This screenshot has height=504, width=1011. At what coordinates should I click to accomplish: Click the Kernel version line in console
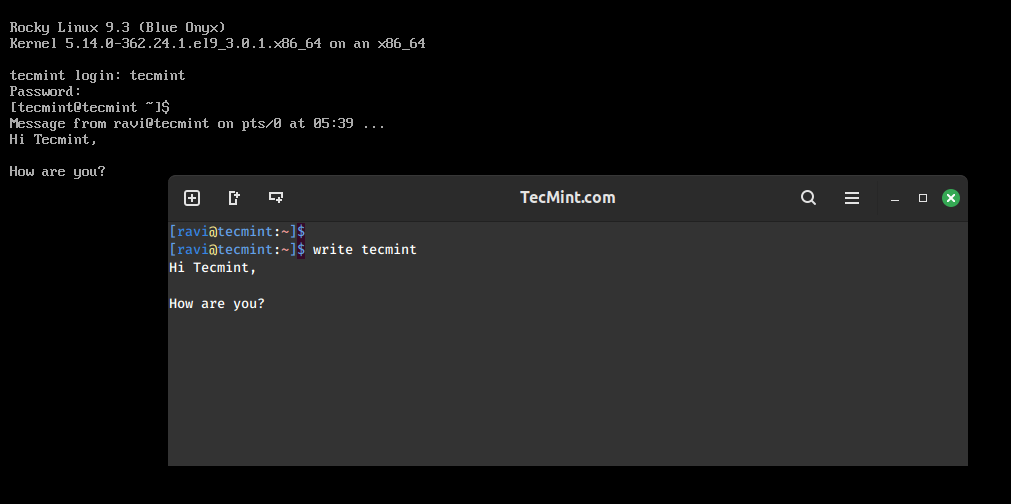pyautogui.click(x=217, y=44)
